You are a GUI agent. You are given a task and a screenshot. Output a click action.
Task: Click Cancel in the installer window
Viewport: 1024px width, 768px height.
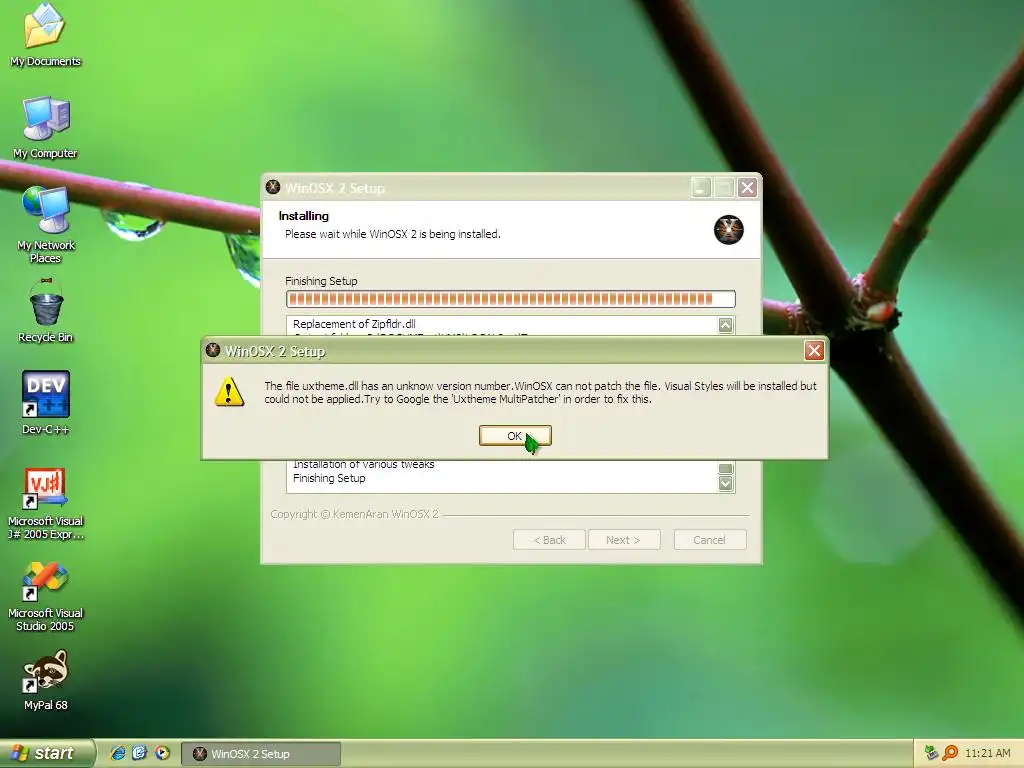point(709,540)
